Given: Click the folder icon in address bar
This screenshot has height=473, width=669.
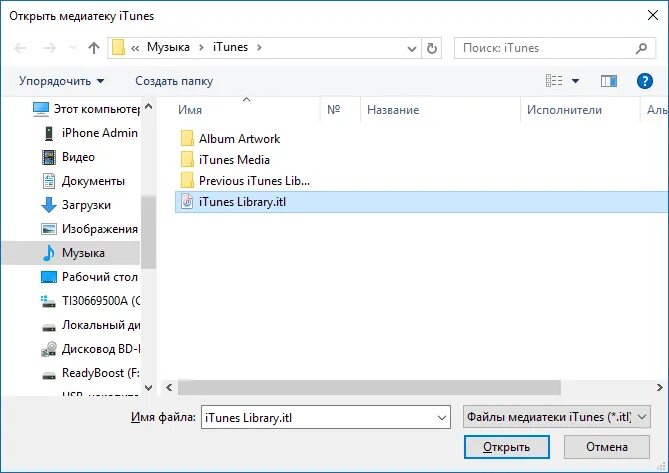Looking at the screenshot, I should pyautogui.click(x=118, y=47).
